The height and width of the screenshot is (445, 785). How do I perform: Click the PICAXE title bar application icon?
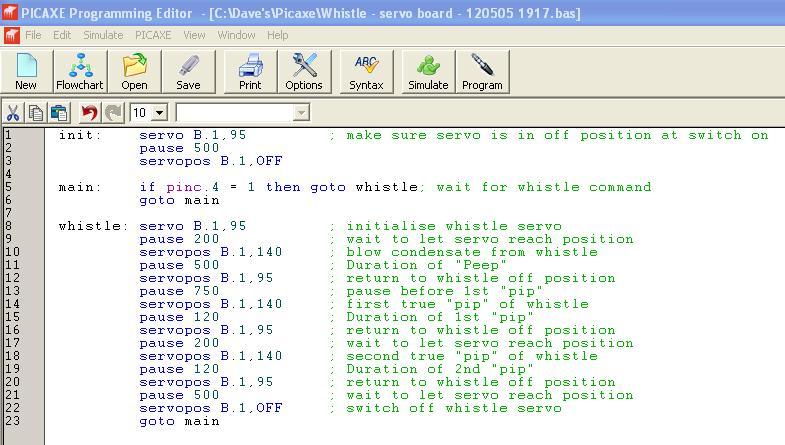[10, 13]
